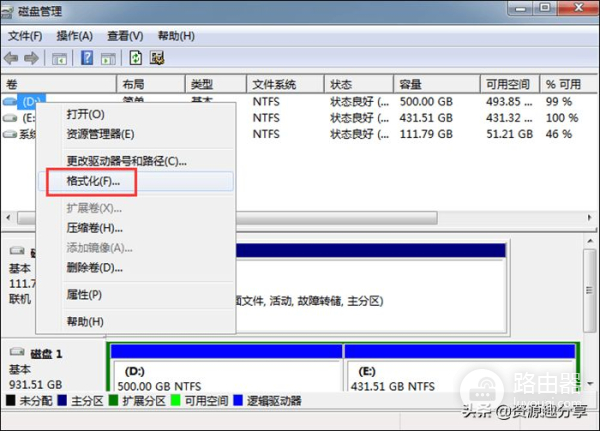Open the 操作(A) menu

point(75,36)
